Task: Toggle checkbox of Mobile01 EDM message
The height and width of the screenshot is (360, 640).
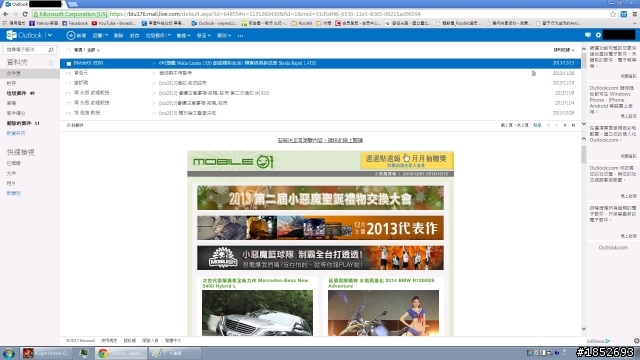Action: pyautogui.click(x=69, y=63)
